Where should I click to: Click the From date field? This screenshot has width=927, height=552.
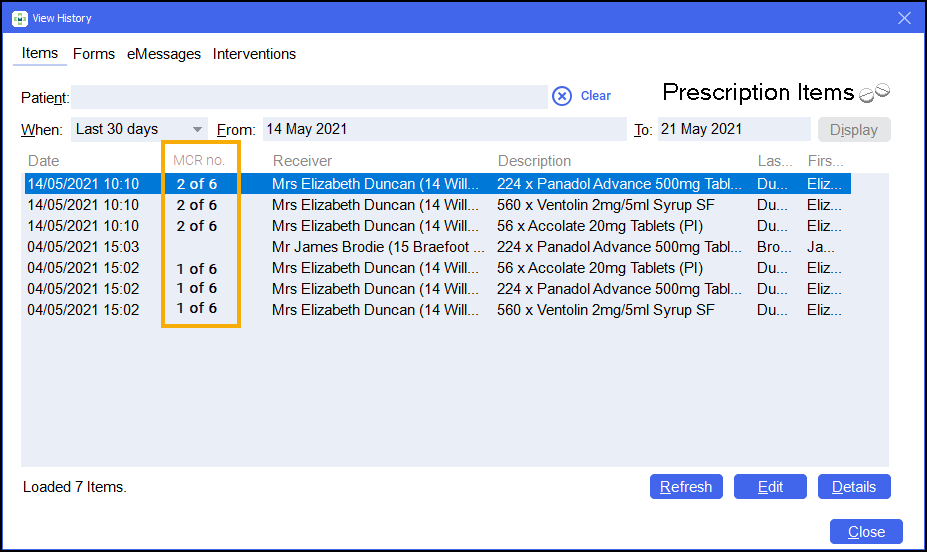tap(444, 129)
